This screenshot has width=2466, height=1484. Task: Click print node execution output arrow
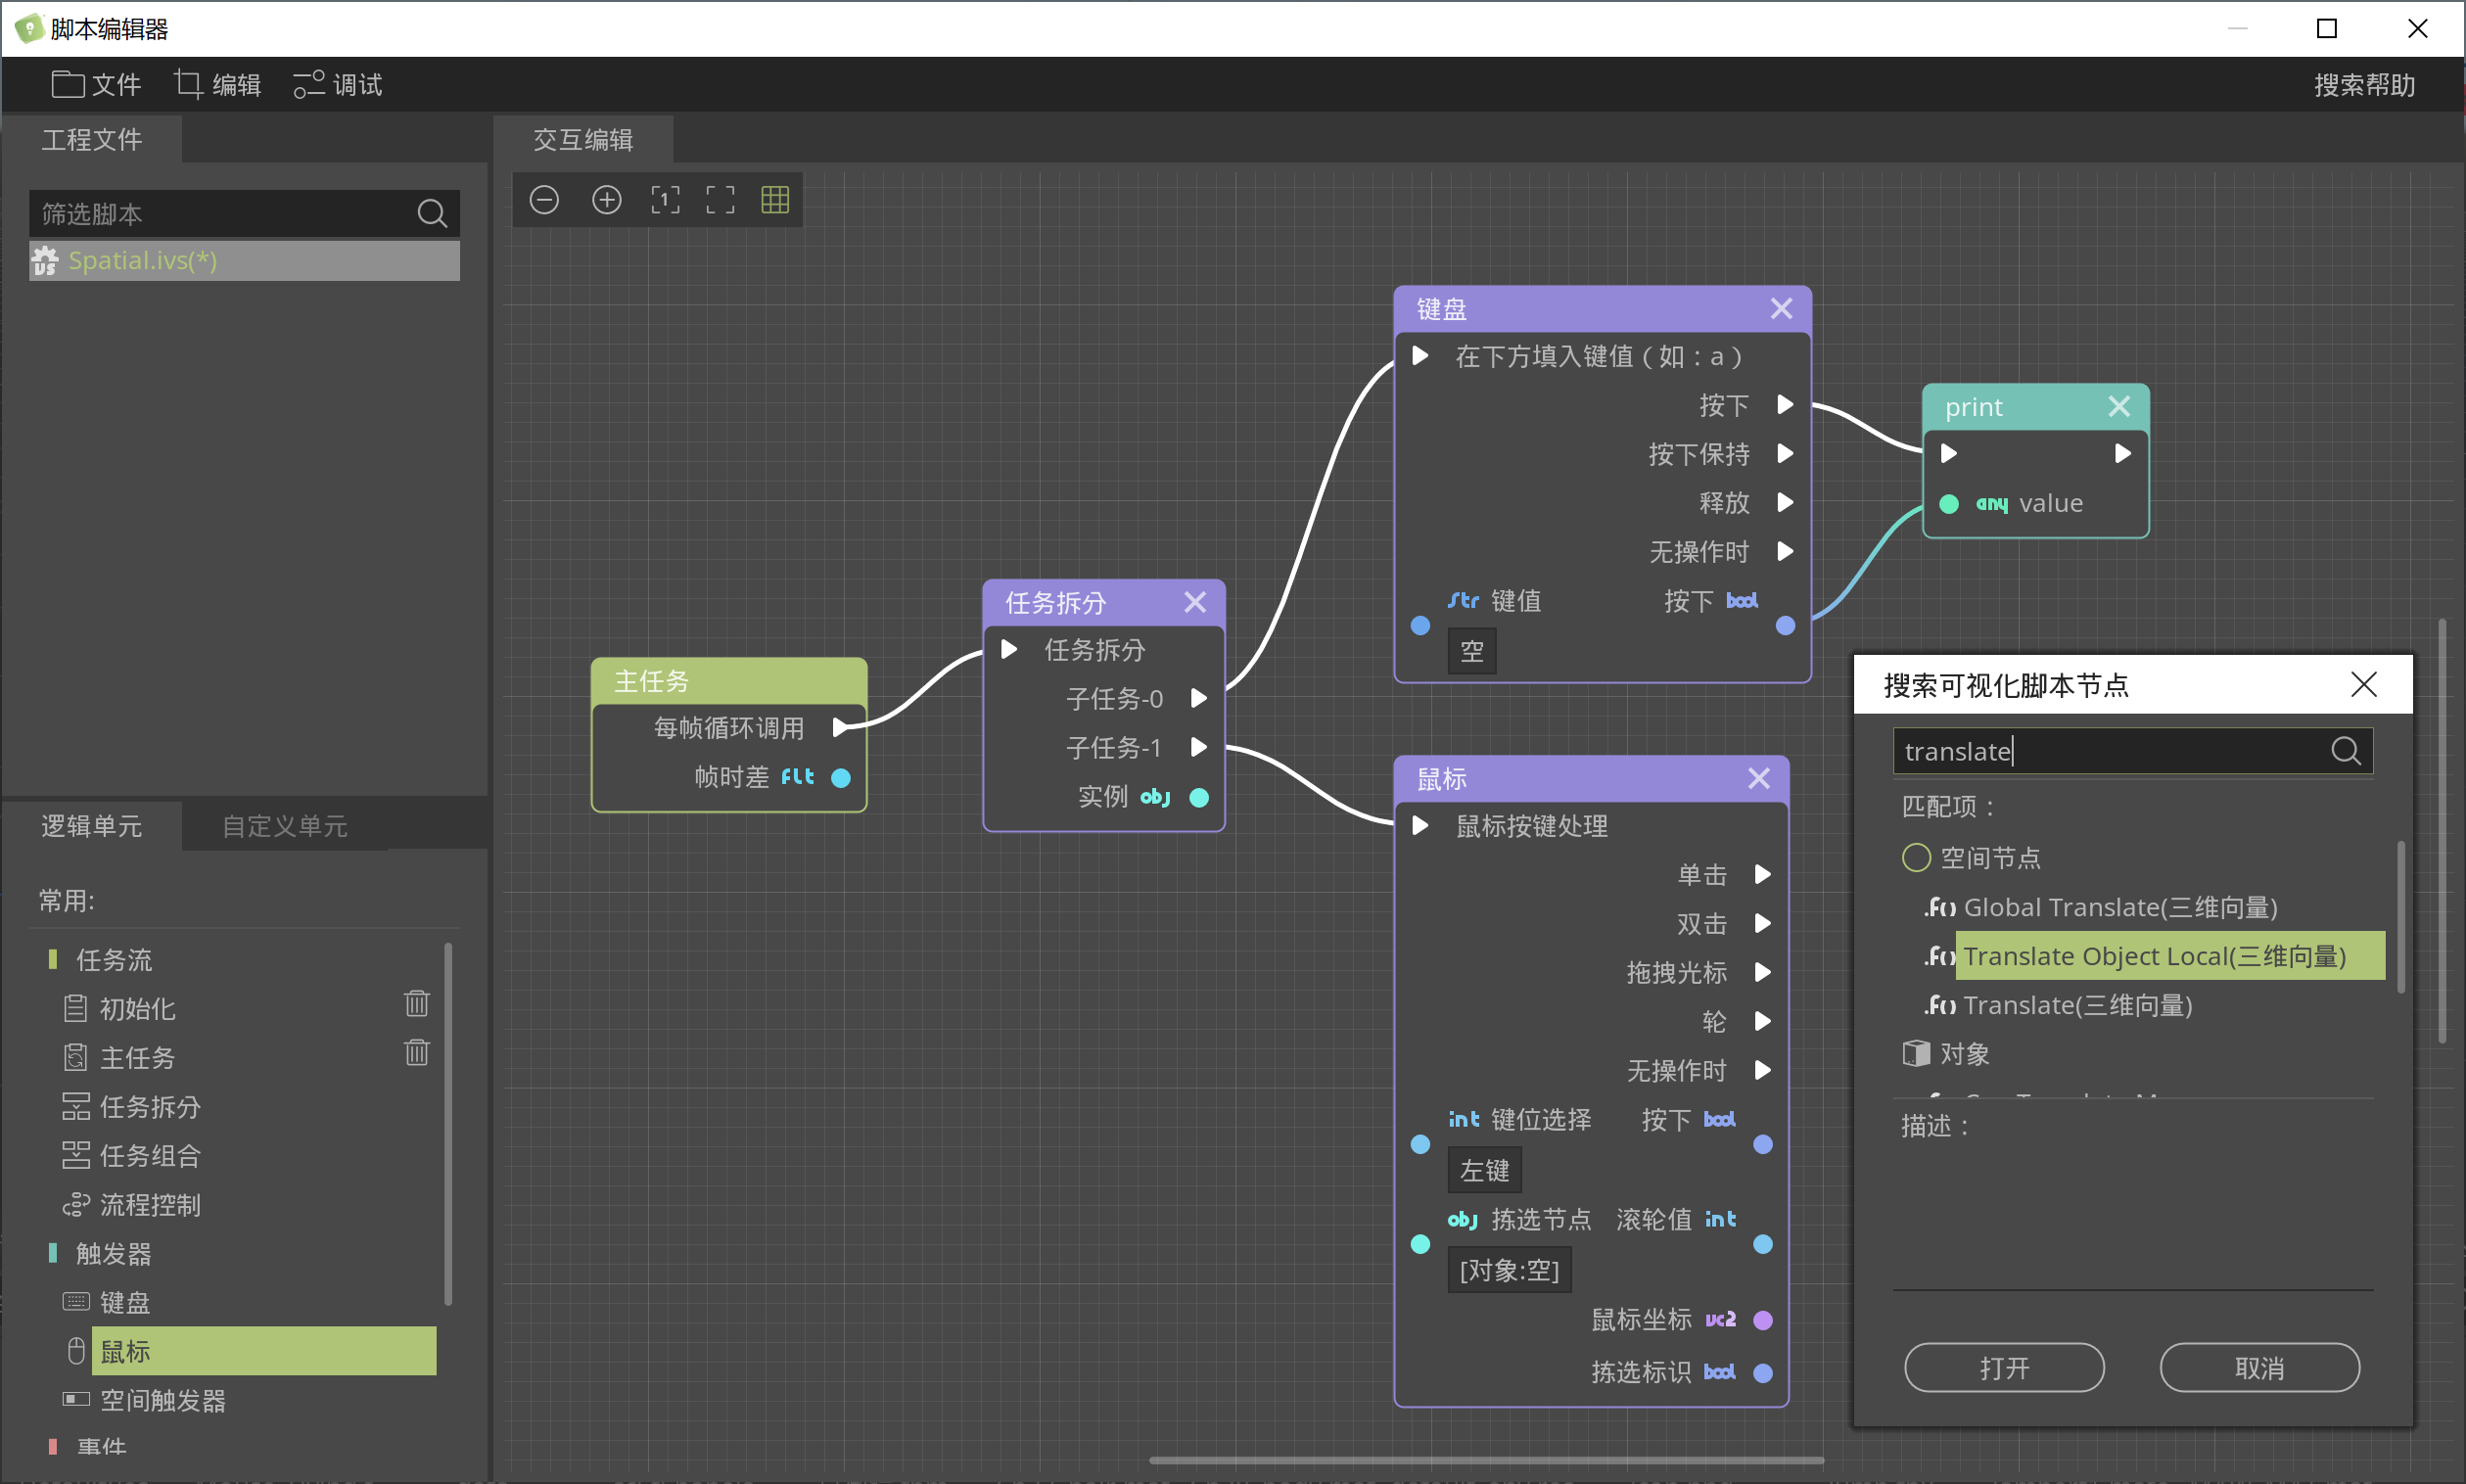(2122, 454)
